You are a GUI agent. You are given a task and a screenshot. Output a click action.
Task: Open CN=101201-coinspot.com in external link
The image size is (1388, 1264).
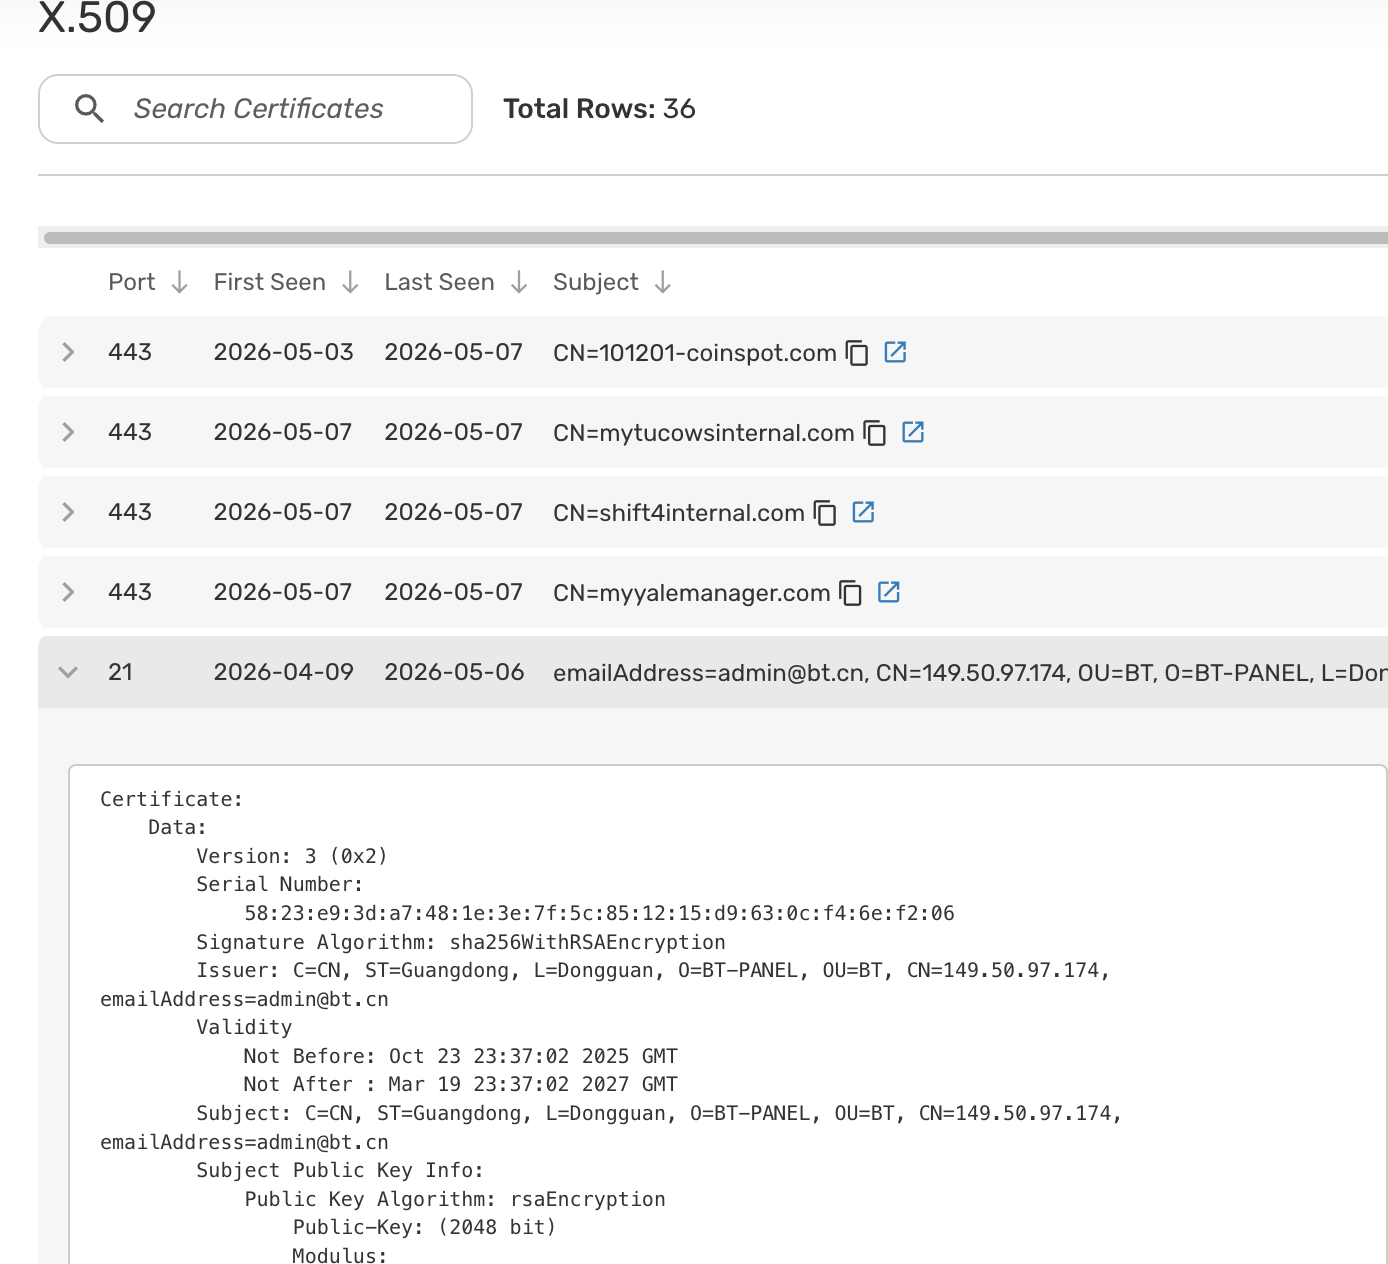[895, 352]
